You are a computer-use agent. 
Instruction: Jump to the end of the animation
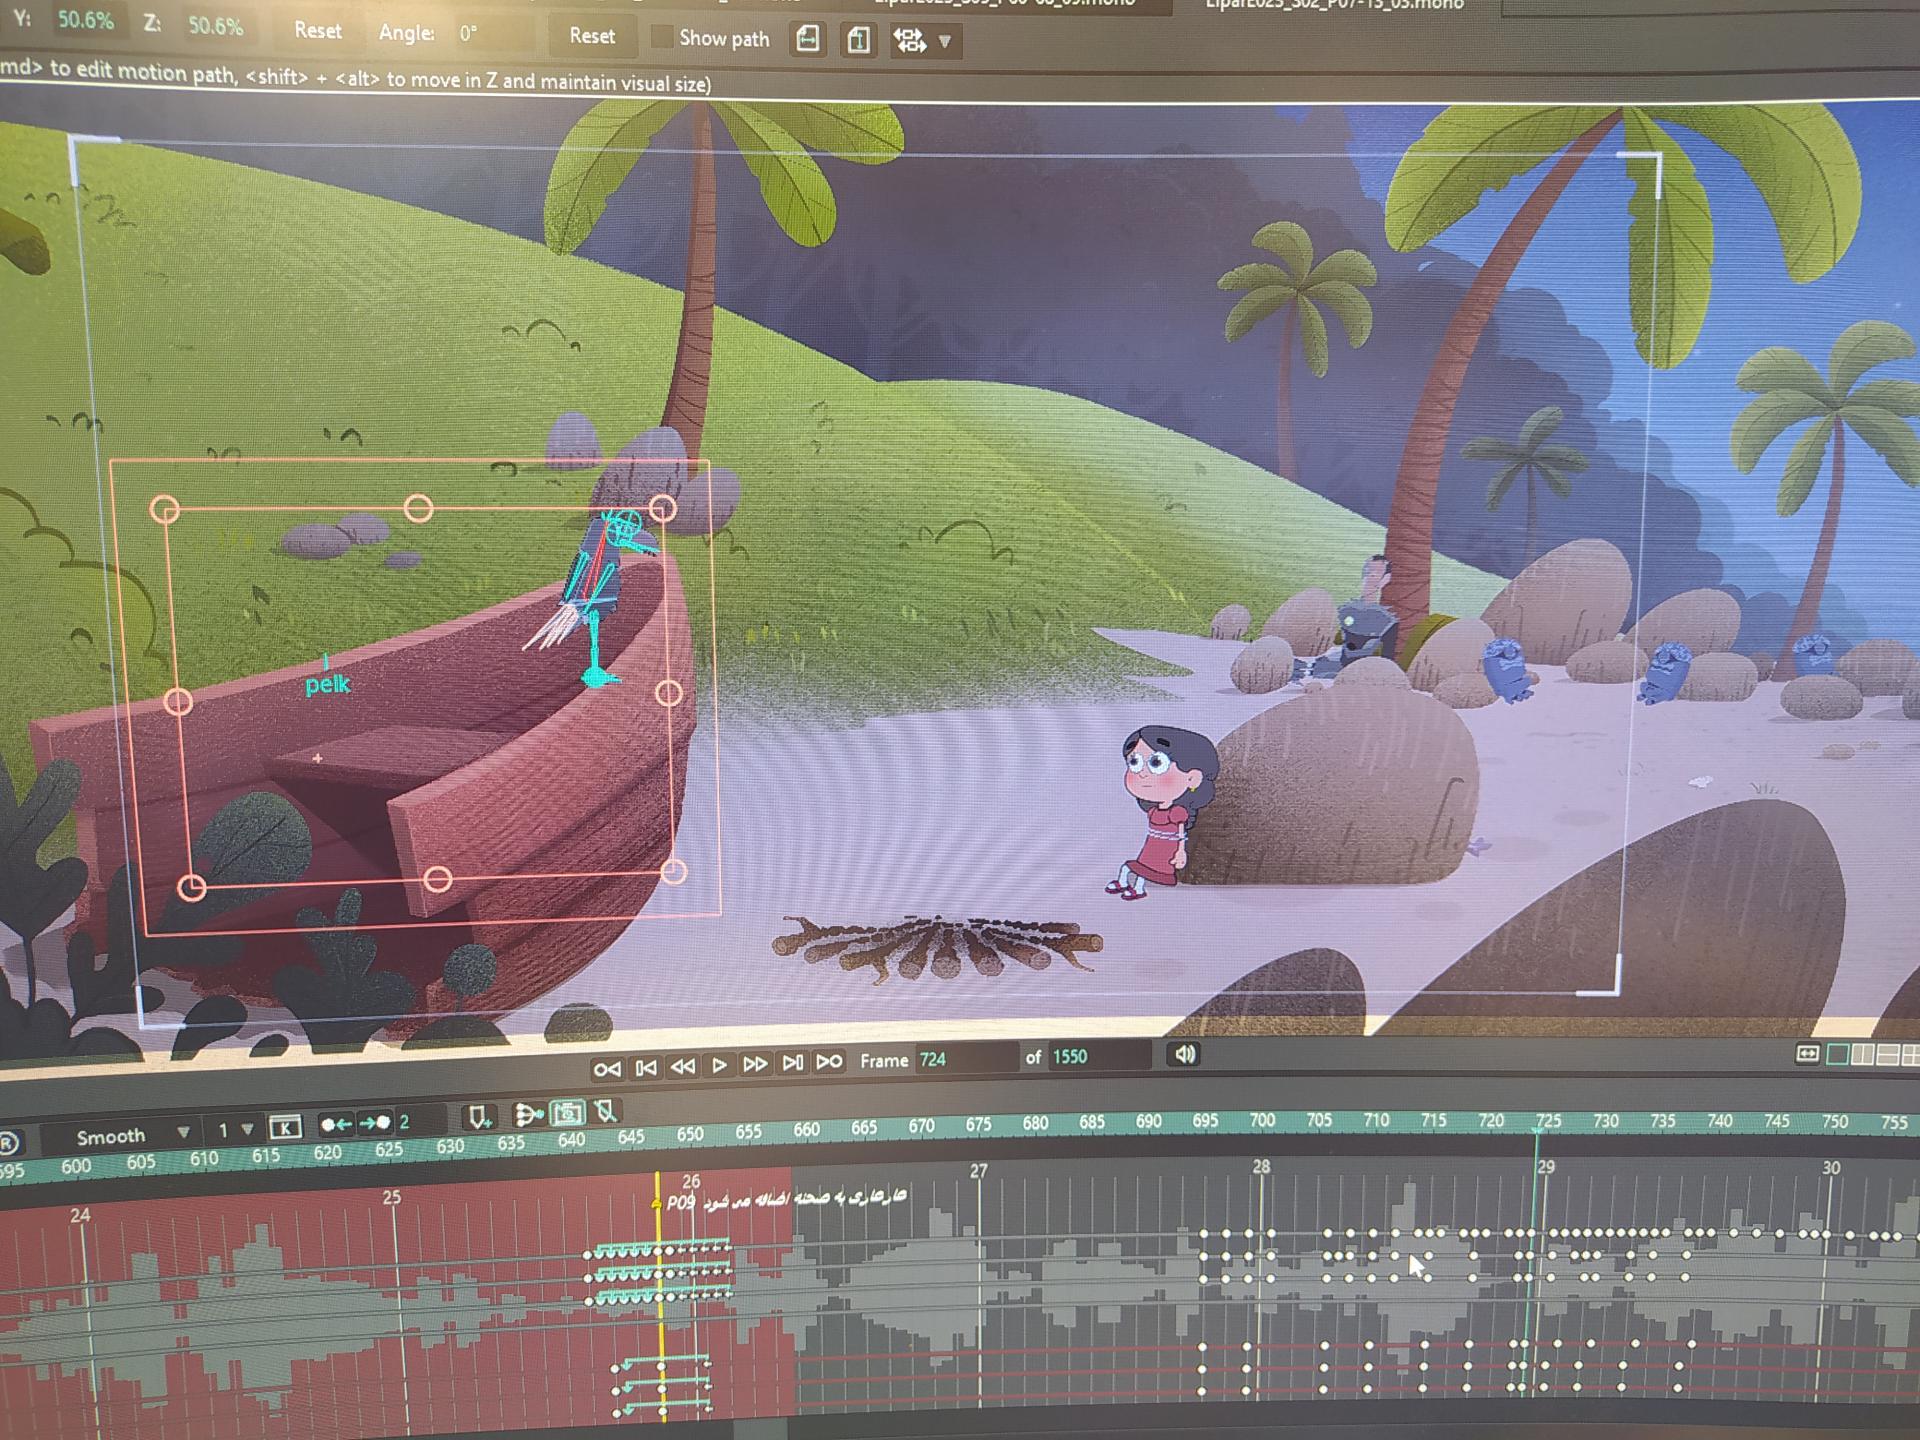tap(829, 1062)
